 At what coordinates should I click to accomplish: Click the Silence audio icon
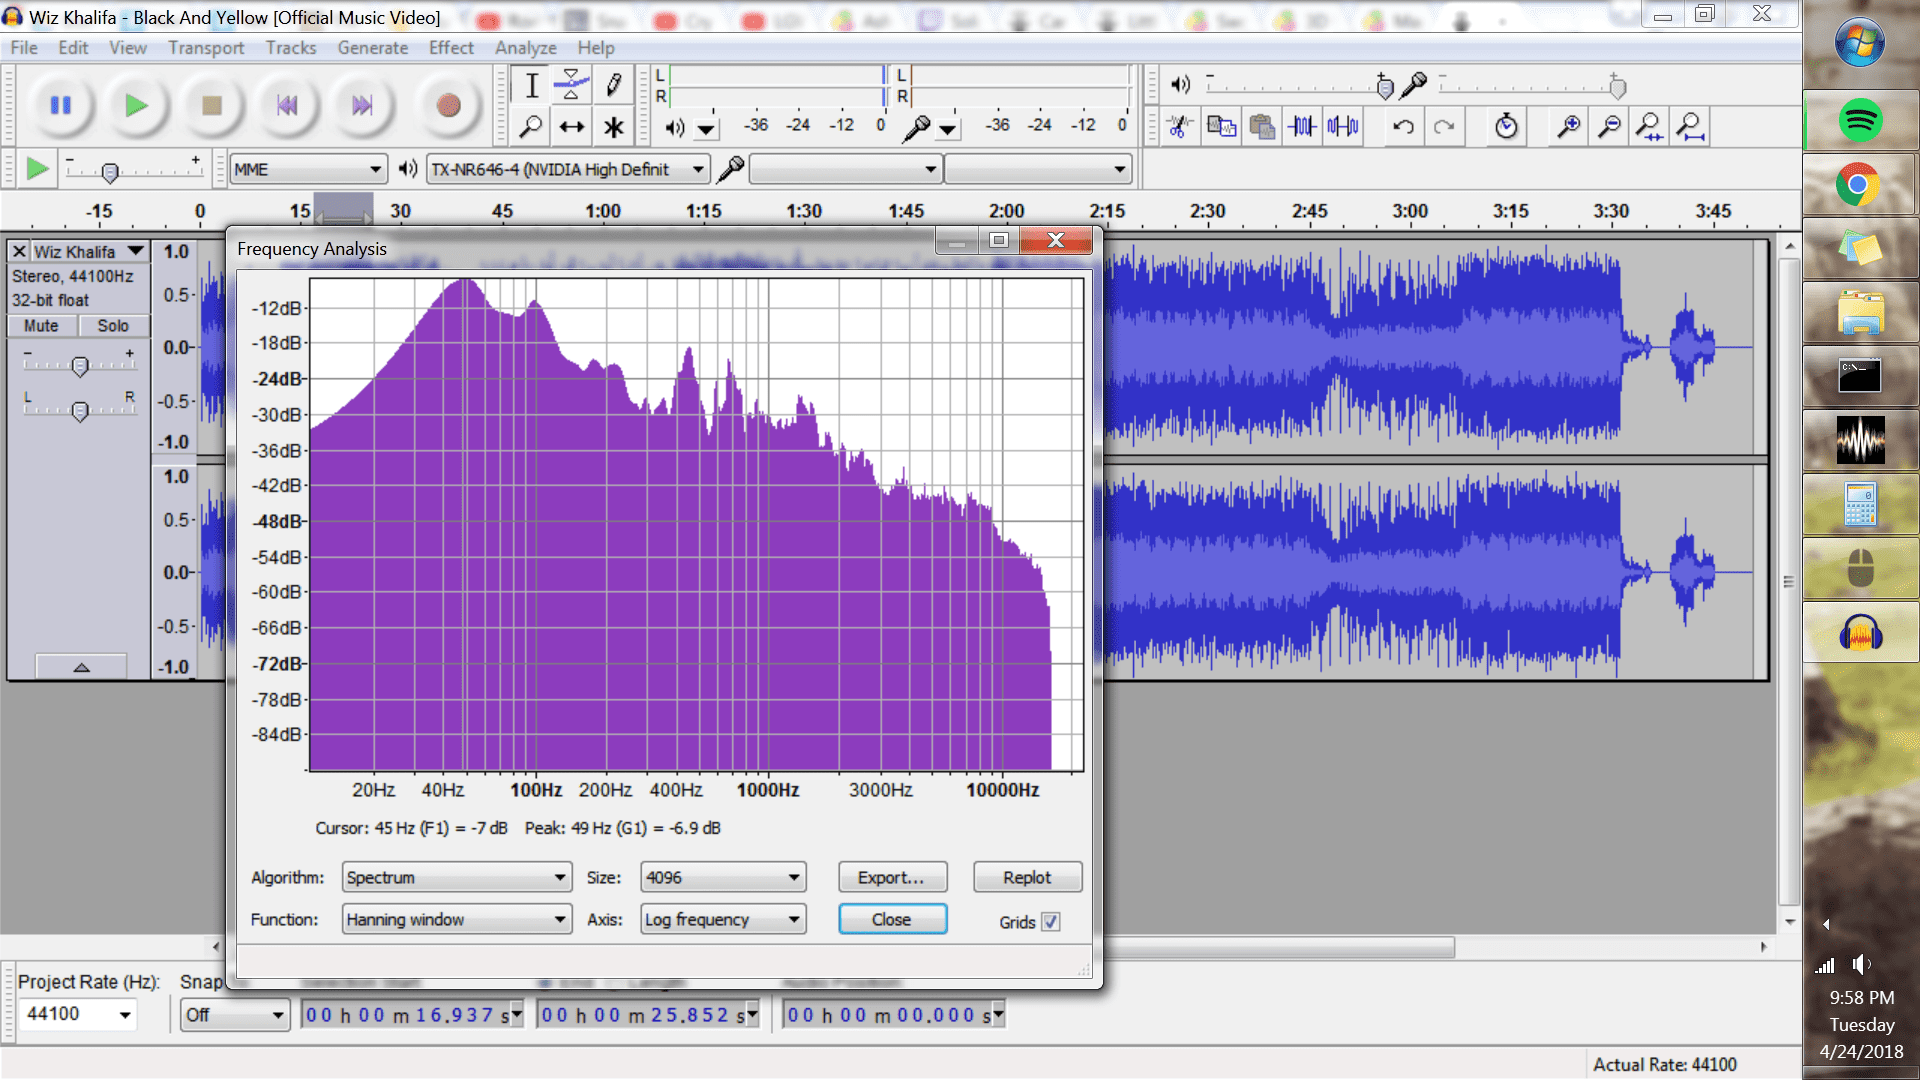tap(1343, 126)
